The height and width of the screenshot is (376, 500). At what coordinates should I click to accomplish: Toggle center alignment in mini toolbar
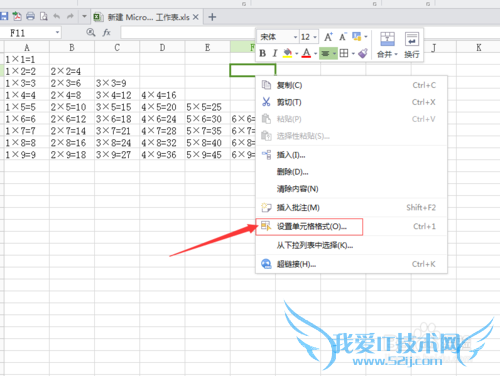(x=325, y=53)
